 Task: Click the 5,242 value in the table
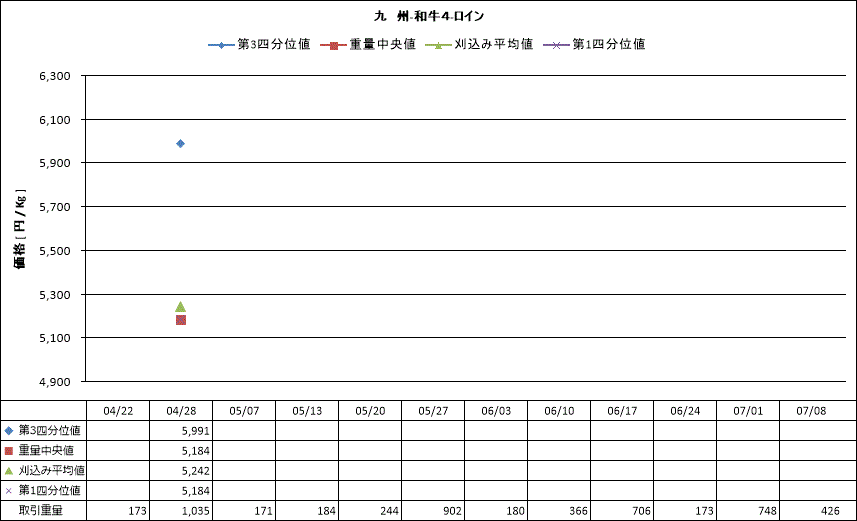(196, 471)
